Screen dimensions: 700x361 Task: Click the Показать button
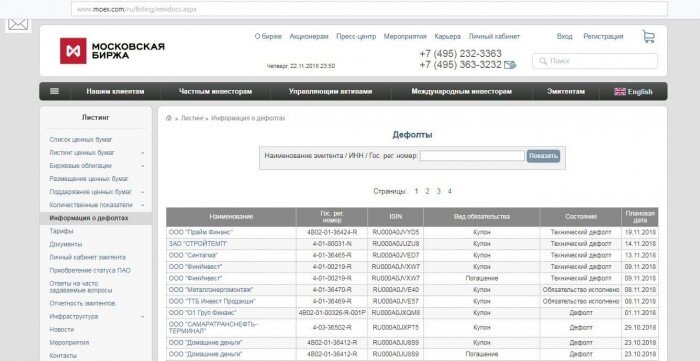point(543,156)
